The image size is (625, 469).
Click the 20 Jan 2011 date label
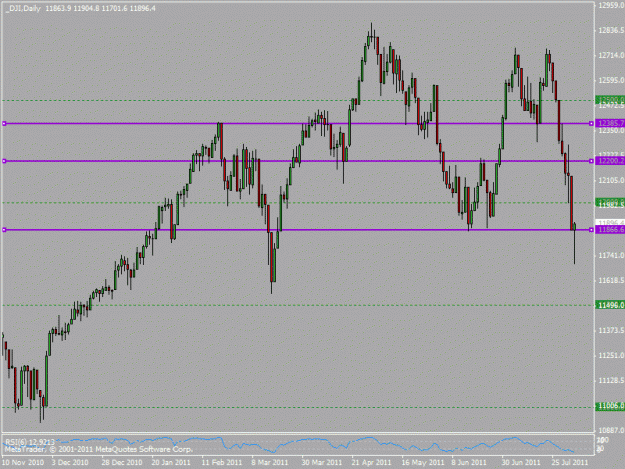[x=171, y=462]
